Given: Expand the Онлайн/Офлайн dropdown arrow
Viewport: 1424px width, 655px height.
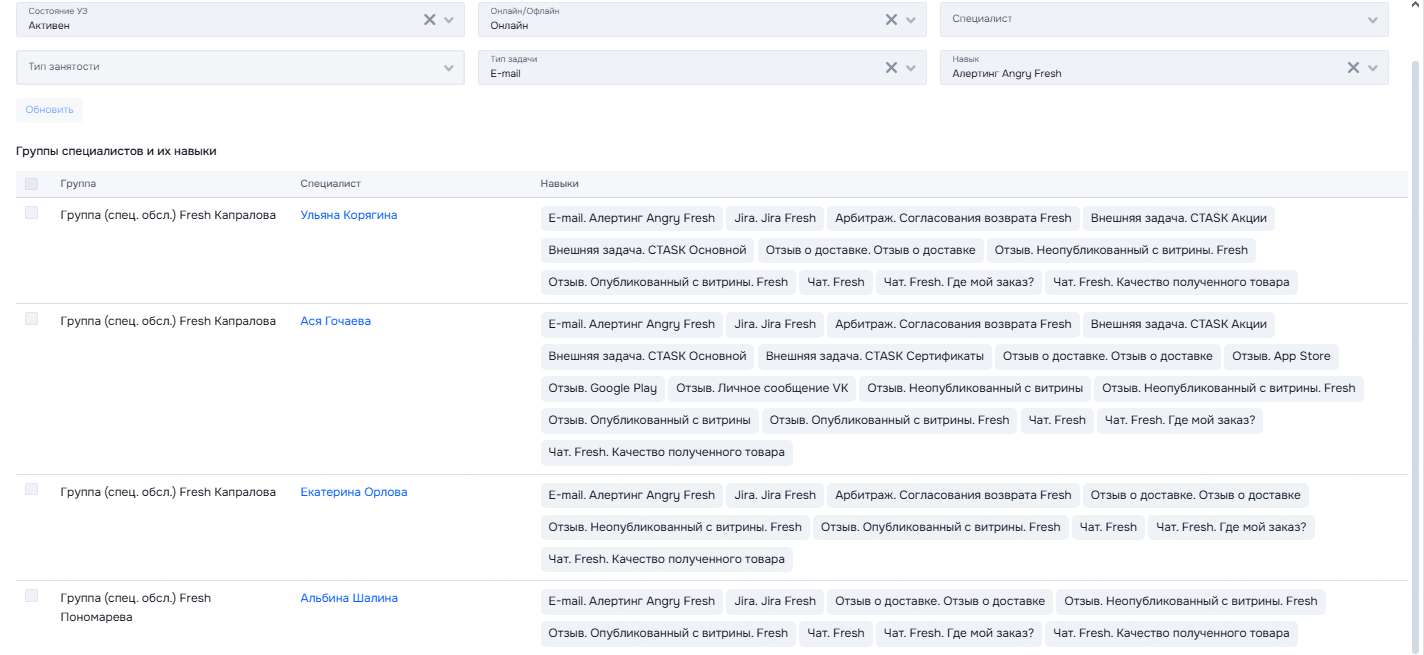Looking at the screenshot, I should click(911, 19).
